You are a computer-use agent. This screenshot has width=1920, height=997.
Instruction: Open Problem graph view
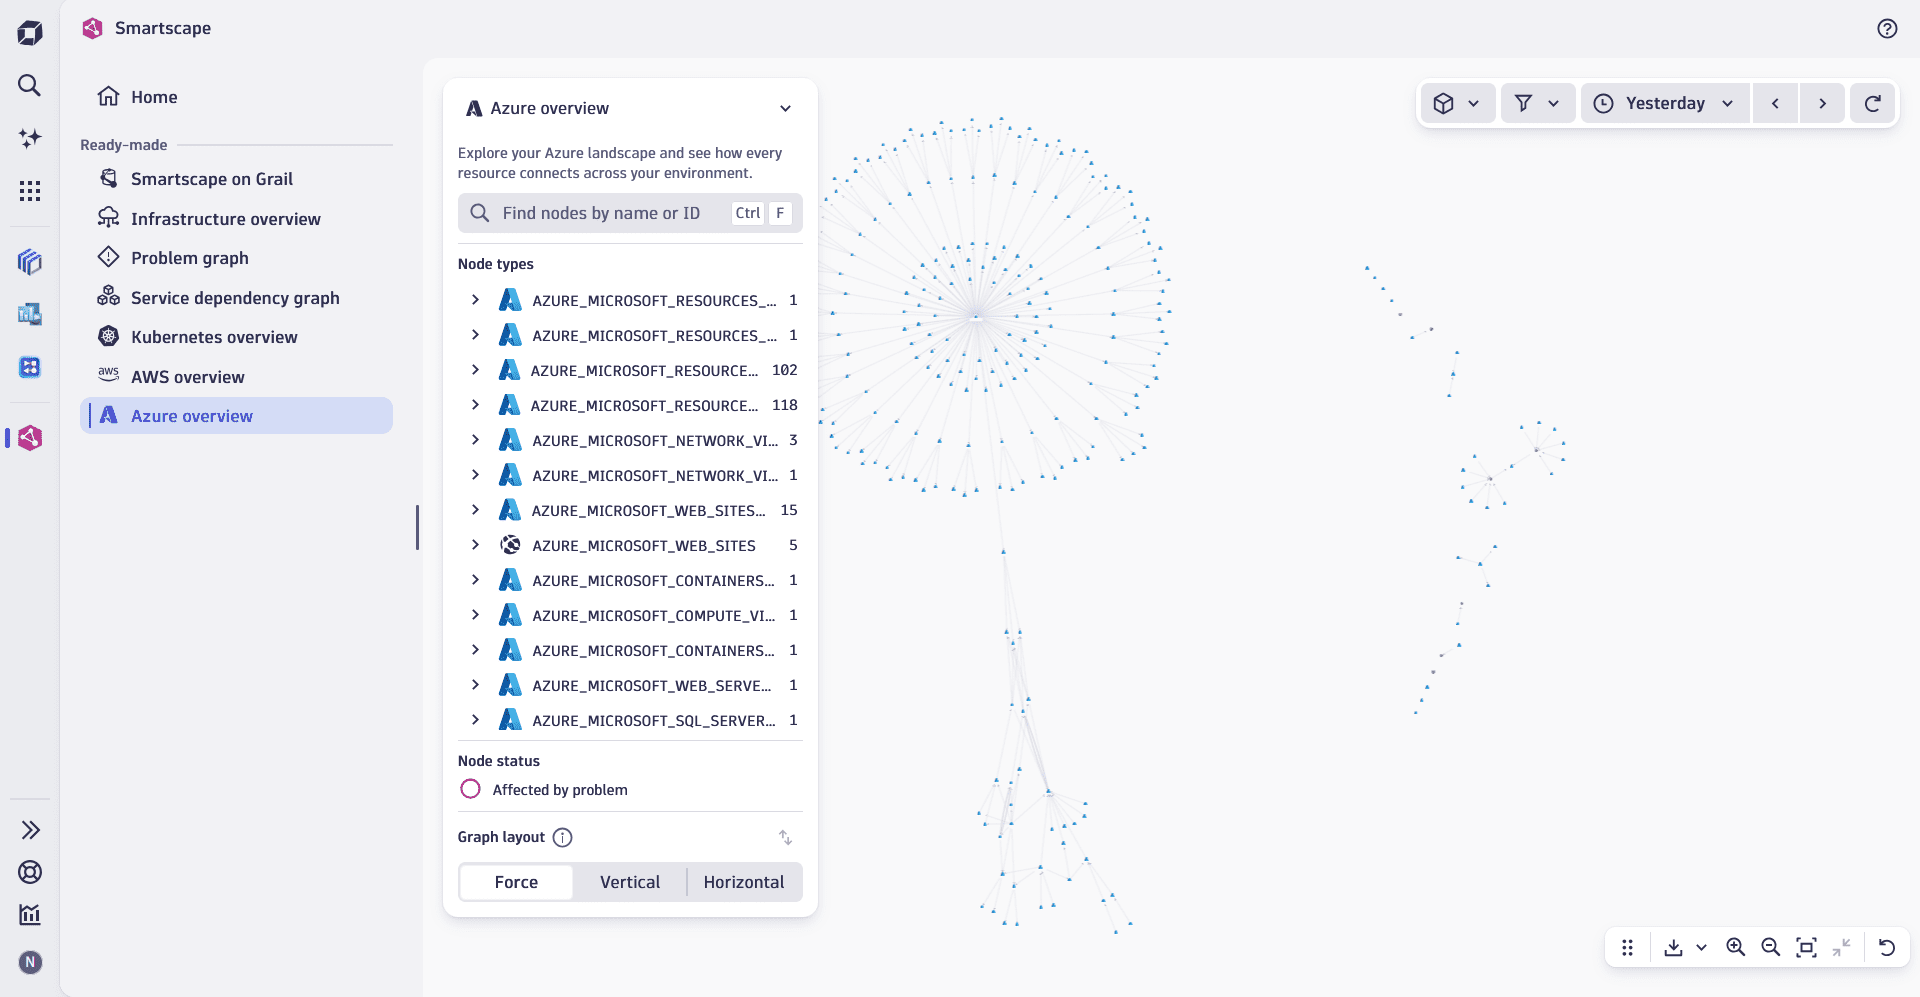tap(236, 258)
